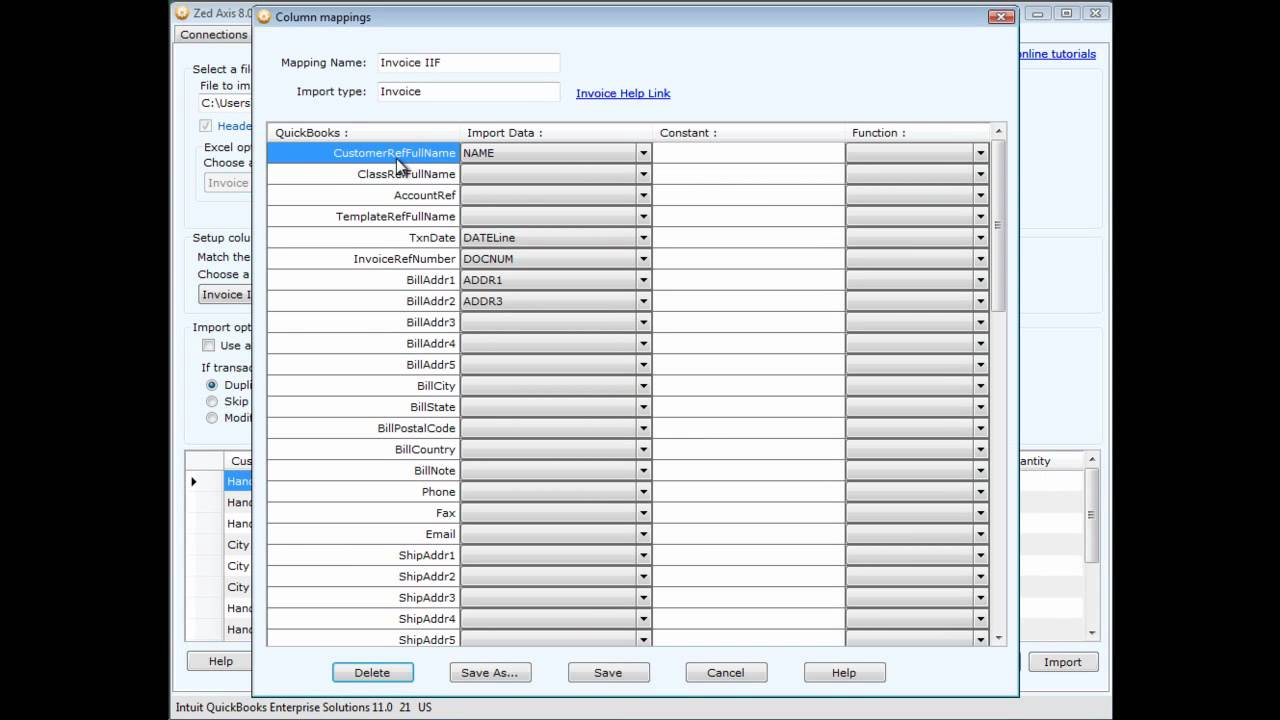
Task: Click the Import type field
Action: click(x=468, y=92)
